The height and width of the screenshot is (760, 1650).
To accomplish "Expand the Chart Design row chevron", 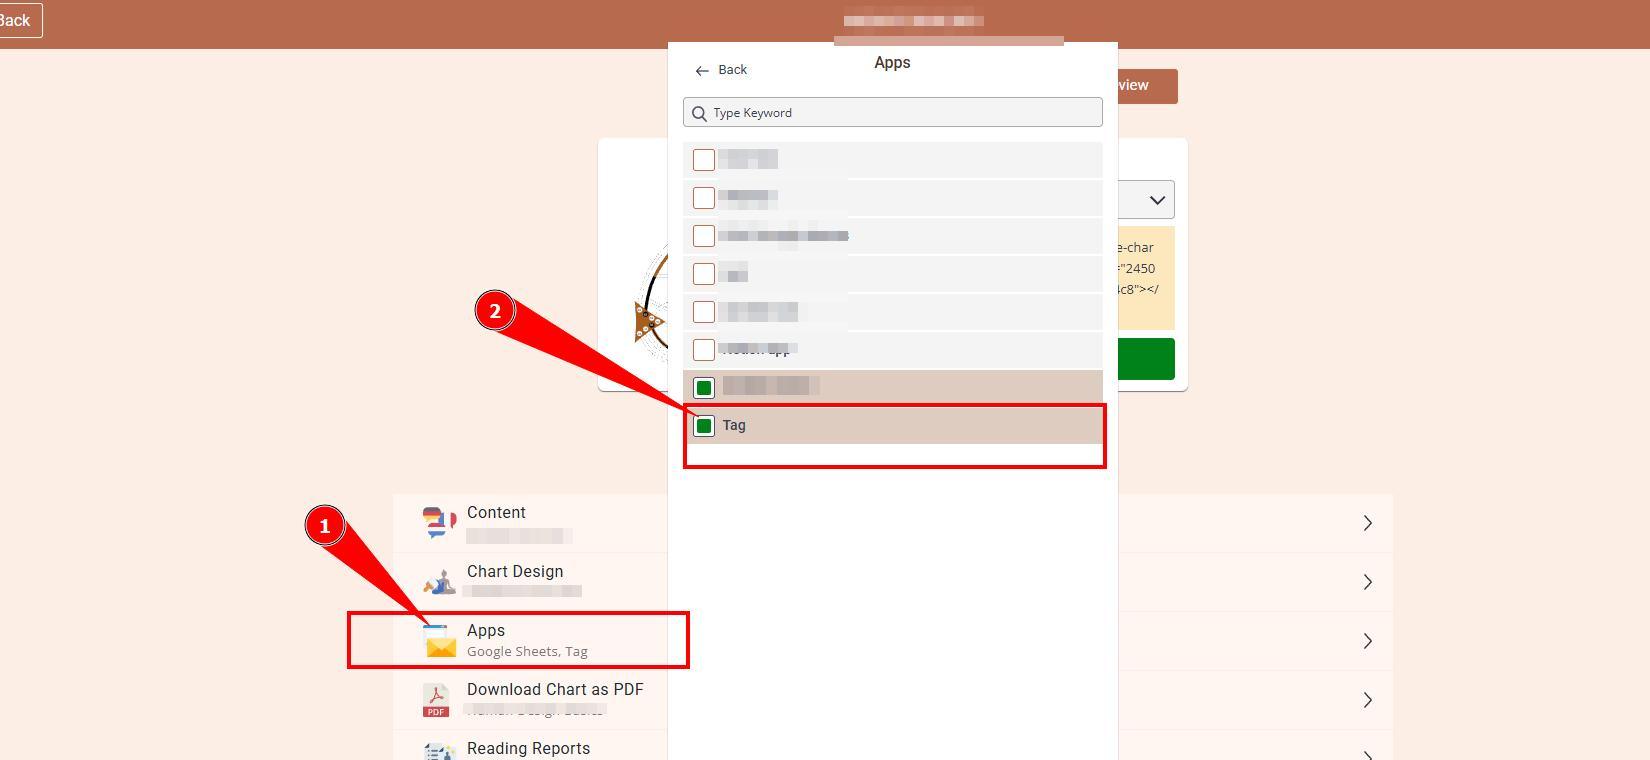I will 1367,582.
